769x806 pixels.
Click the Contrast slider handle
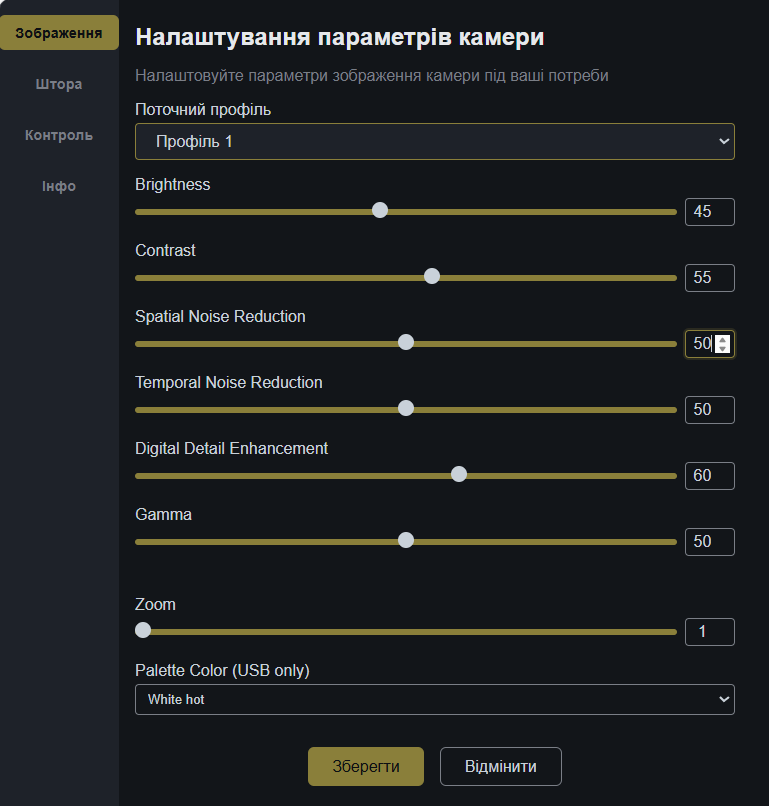click(432, 276)
